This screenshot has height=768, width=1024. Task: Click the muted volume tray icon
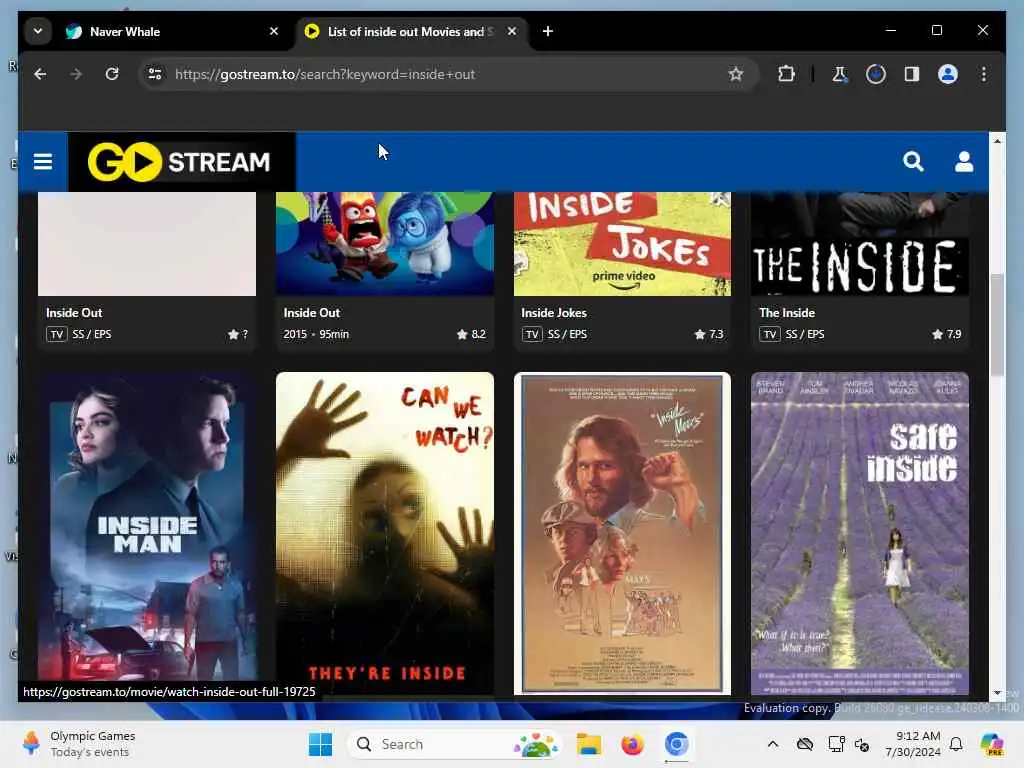(x=862, y=744)
